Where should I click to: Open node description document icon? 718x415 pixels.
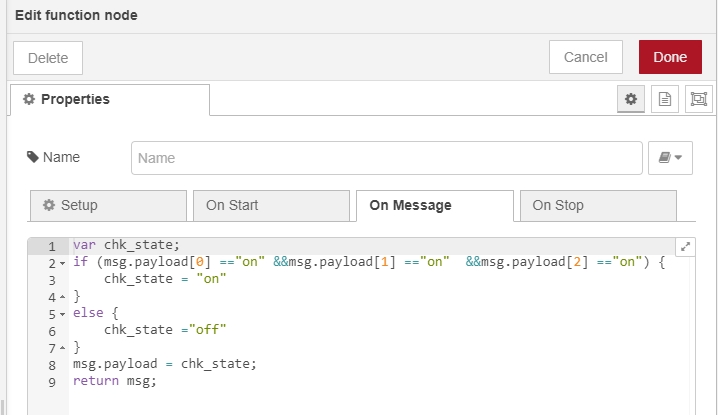pyautogui.click(x=664, y=99)
